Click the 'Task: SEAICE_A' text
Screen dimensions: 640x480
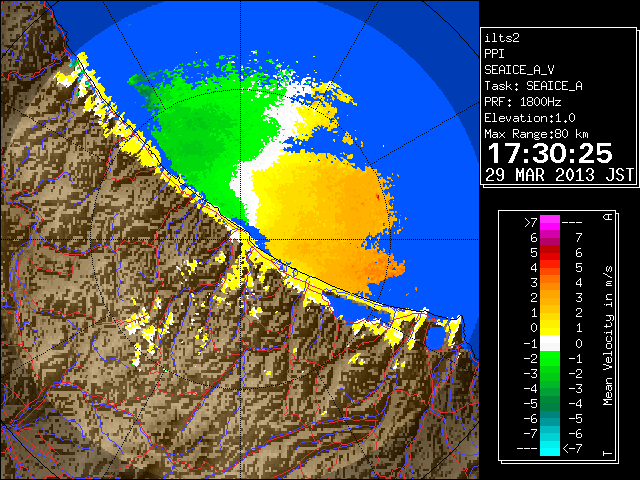pyautogui.click(x=533, y=86)
